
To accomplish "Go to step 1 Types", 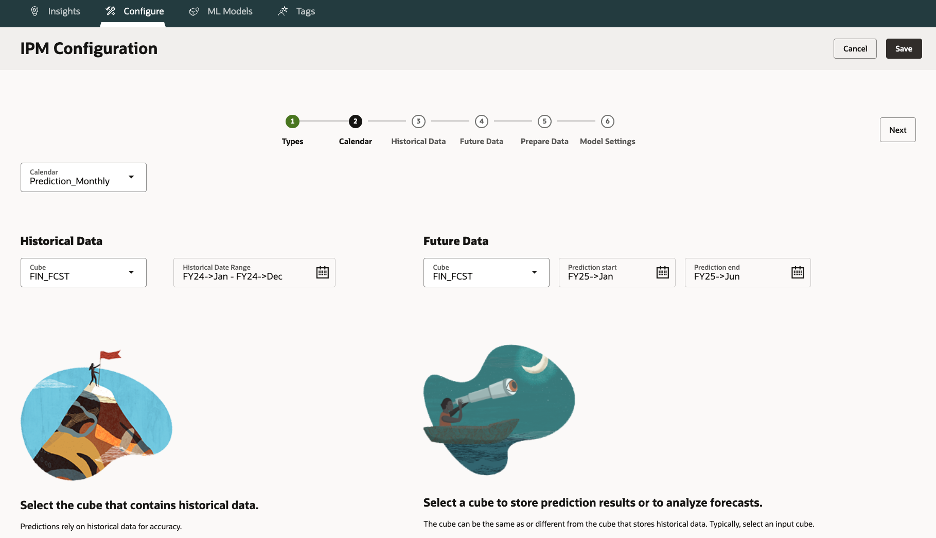I will click(292, 121).
